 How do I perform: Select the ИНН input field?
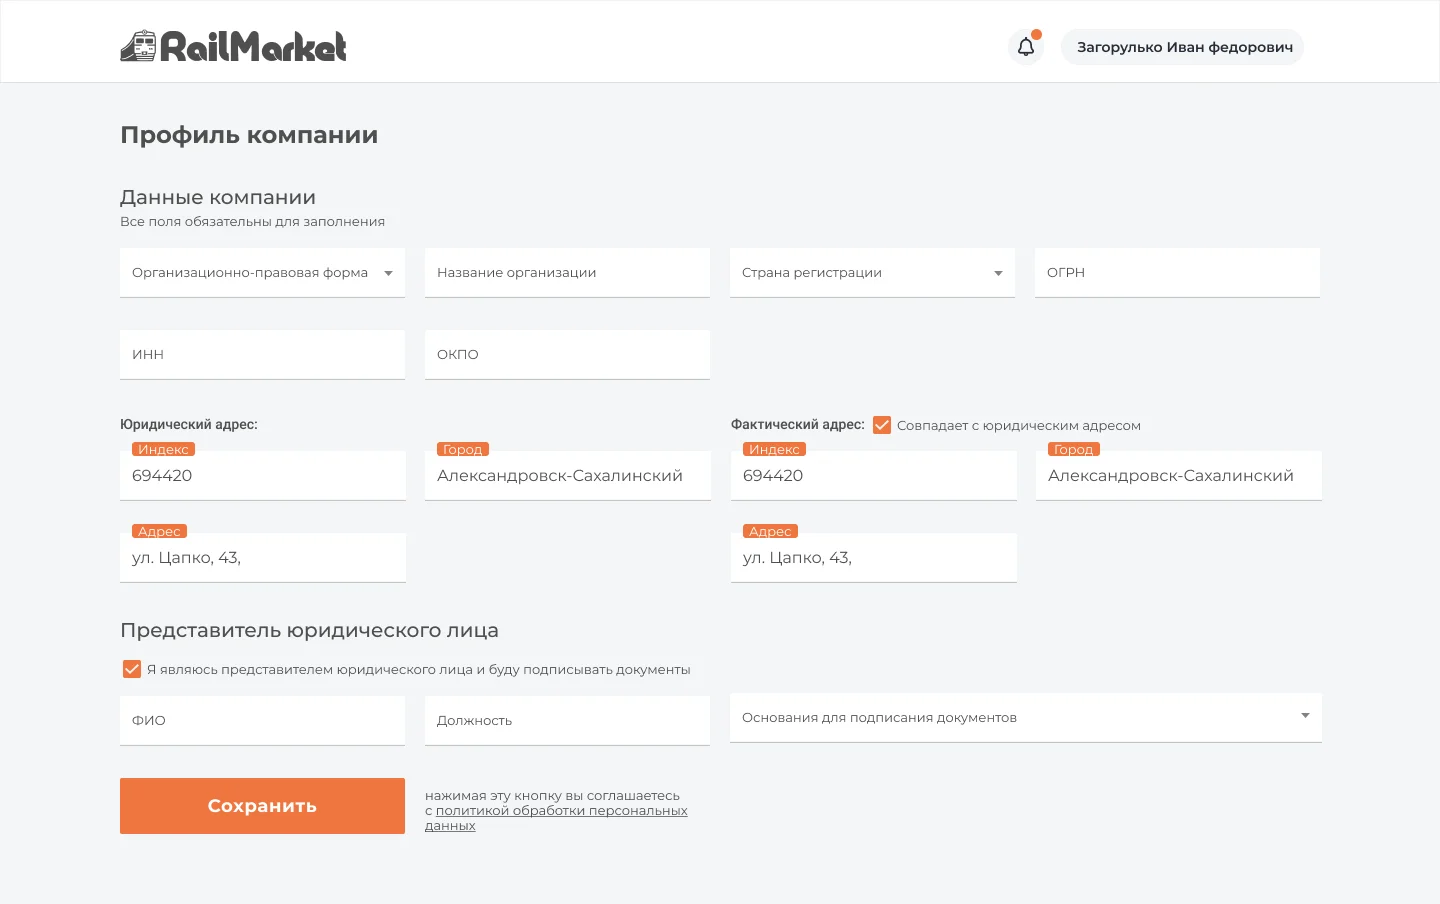pos(262,354)
